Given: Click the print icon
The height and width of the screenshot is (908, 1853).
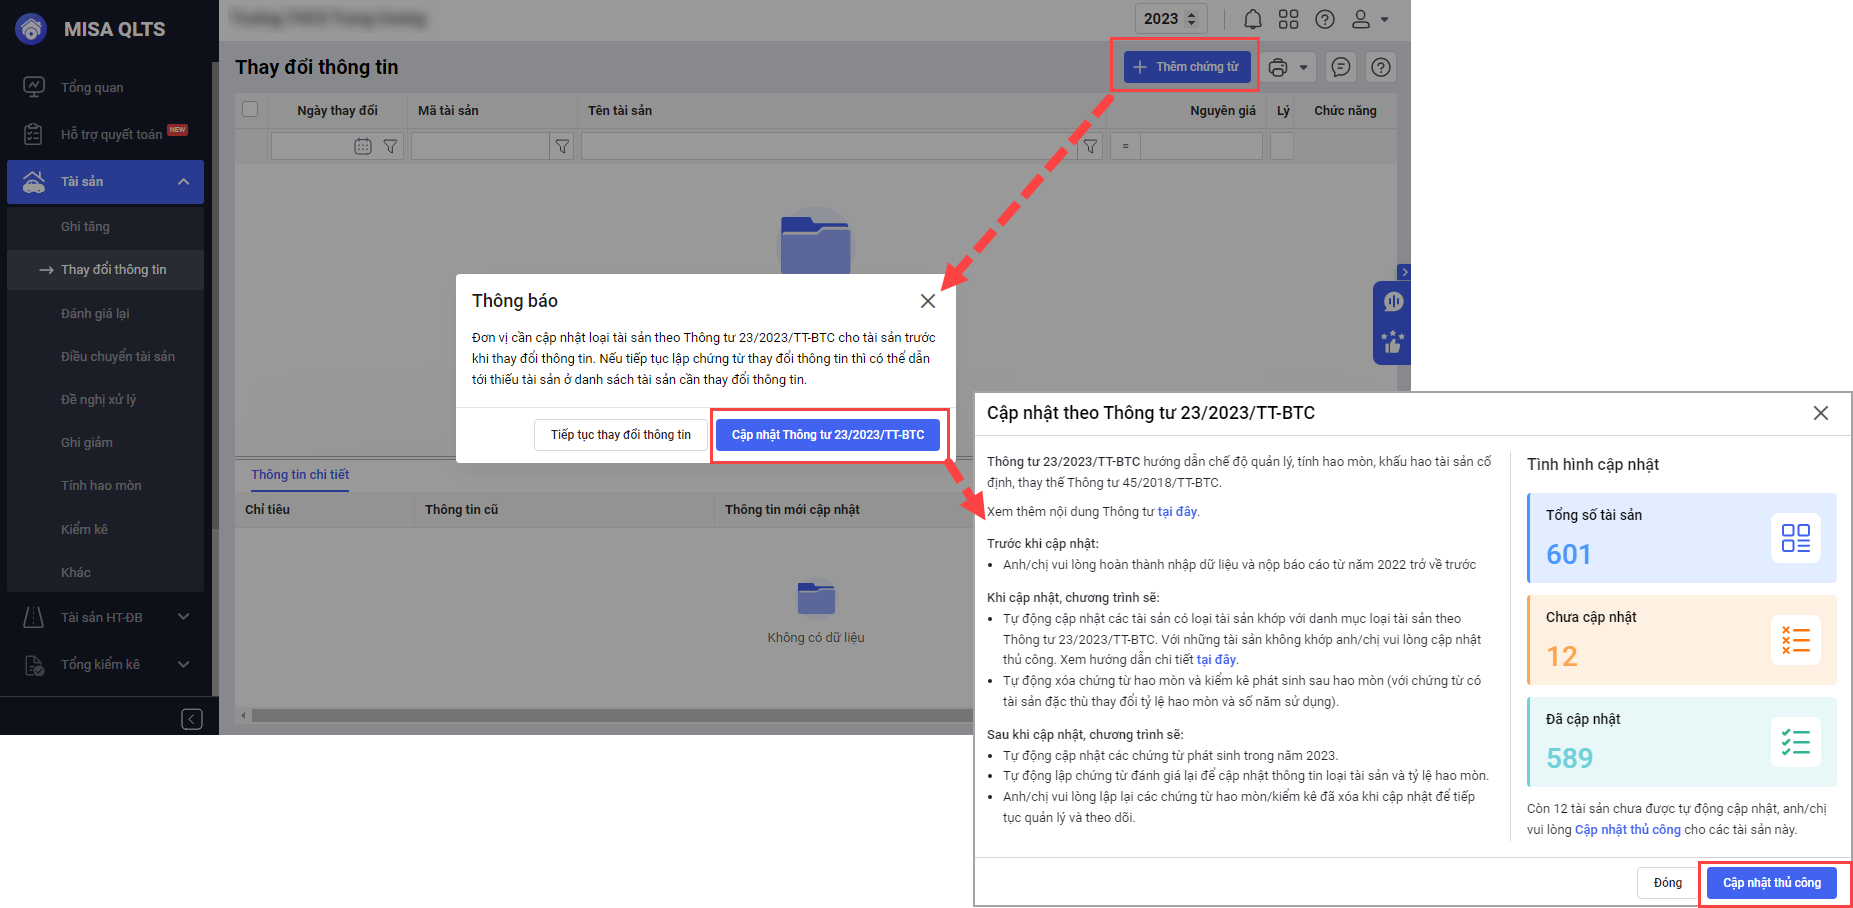Looking at the screenshot, I should tap(1278, 68).
